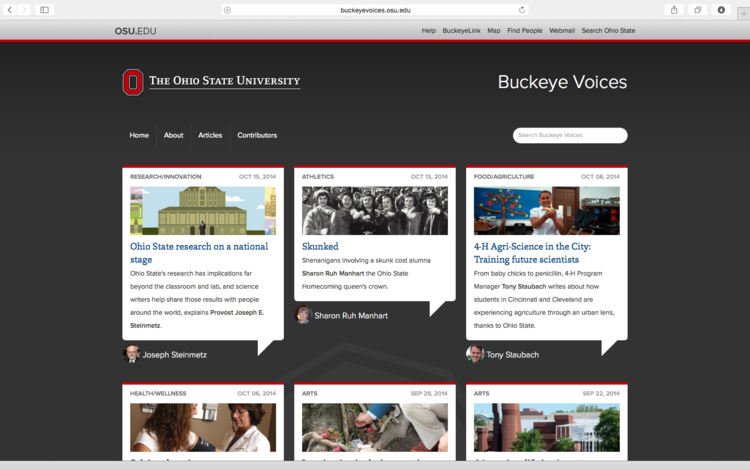Toggle the Safari sidebar button

(44, 10)
